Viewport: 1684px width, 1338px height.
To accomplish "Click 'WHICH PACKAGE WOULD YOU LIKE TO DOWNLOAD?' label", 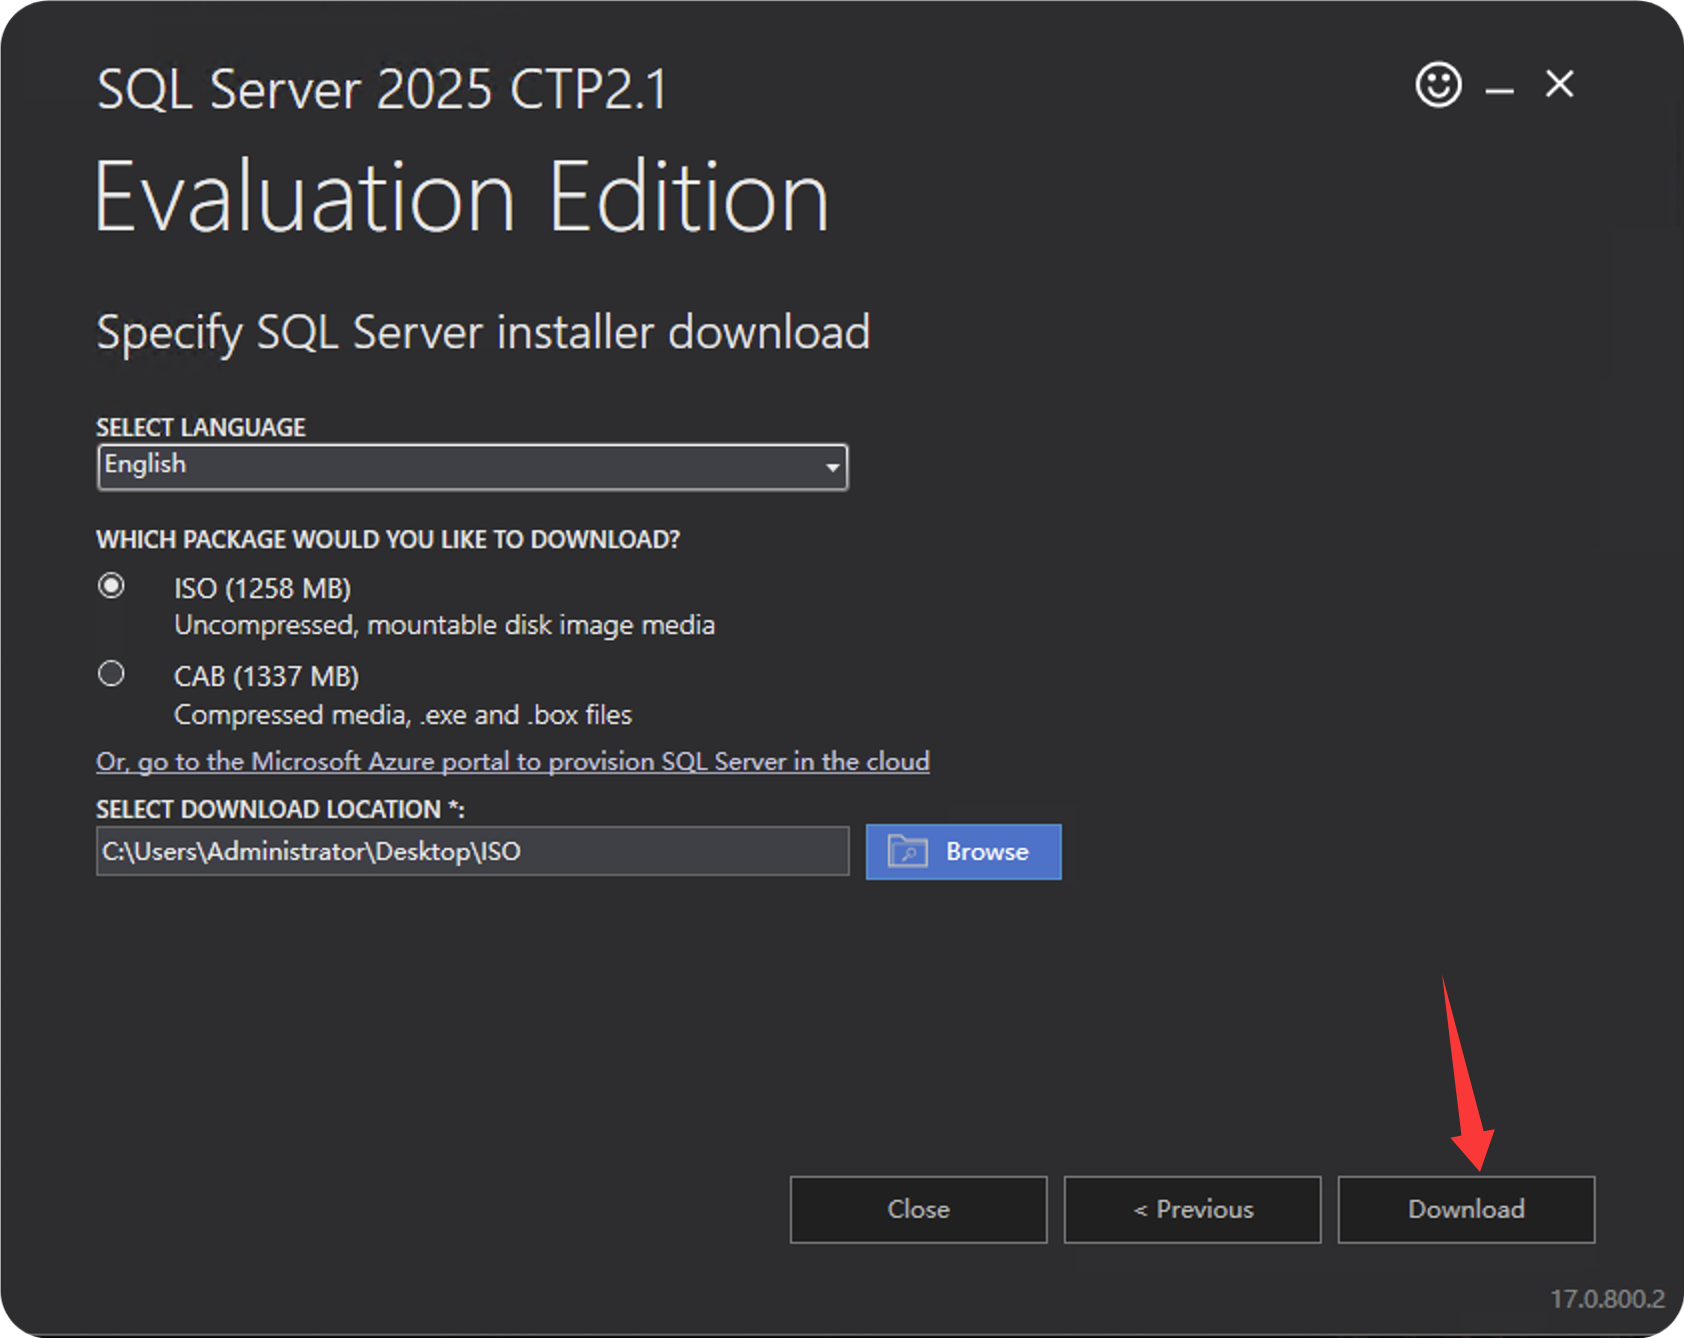I will coord(388,539).
